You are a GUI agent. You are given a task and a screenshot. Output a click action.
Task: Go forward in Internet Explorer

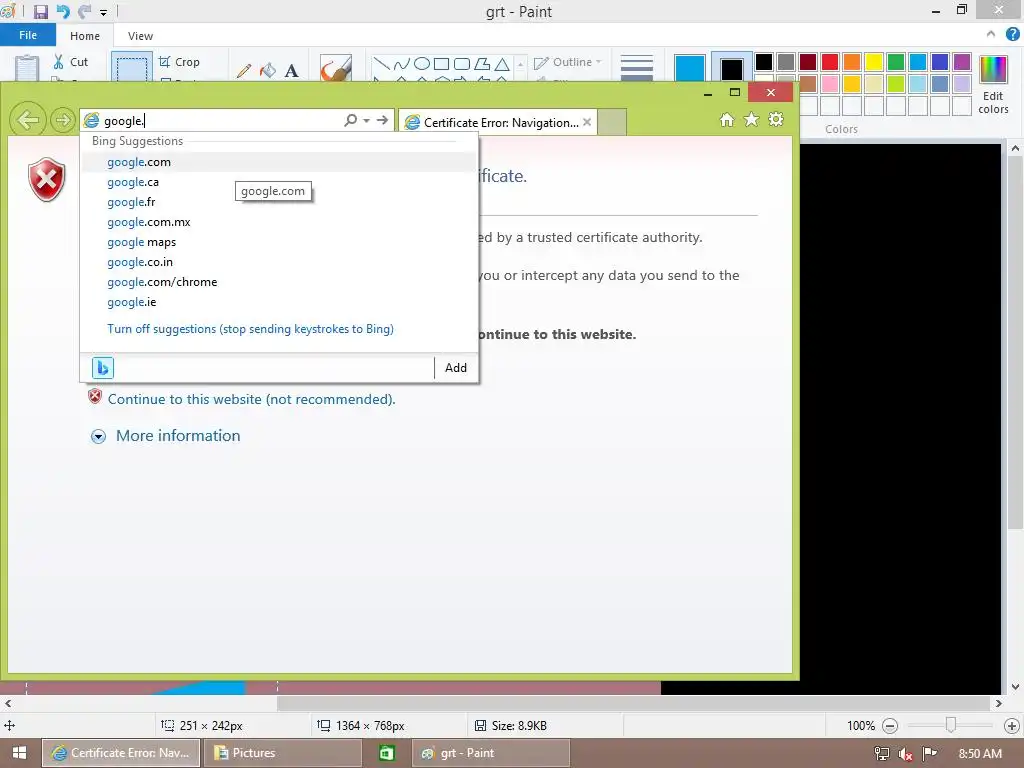pyautogui.click(x=63, y=120)
